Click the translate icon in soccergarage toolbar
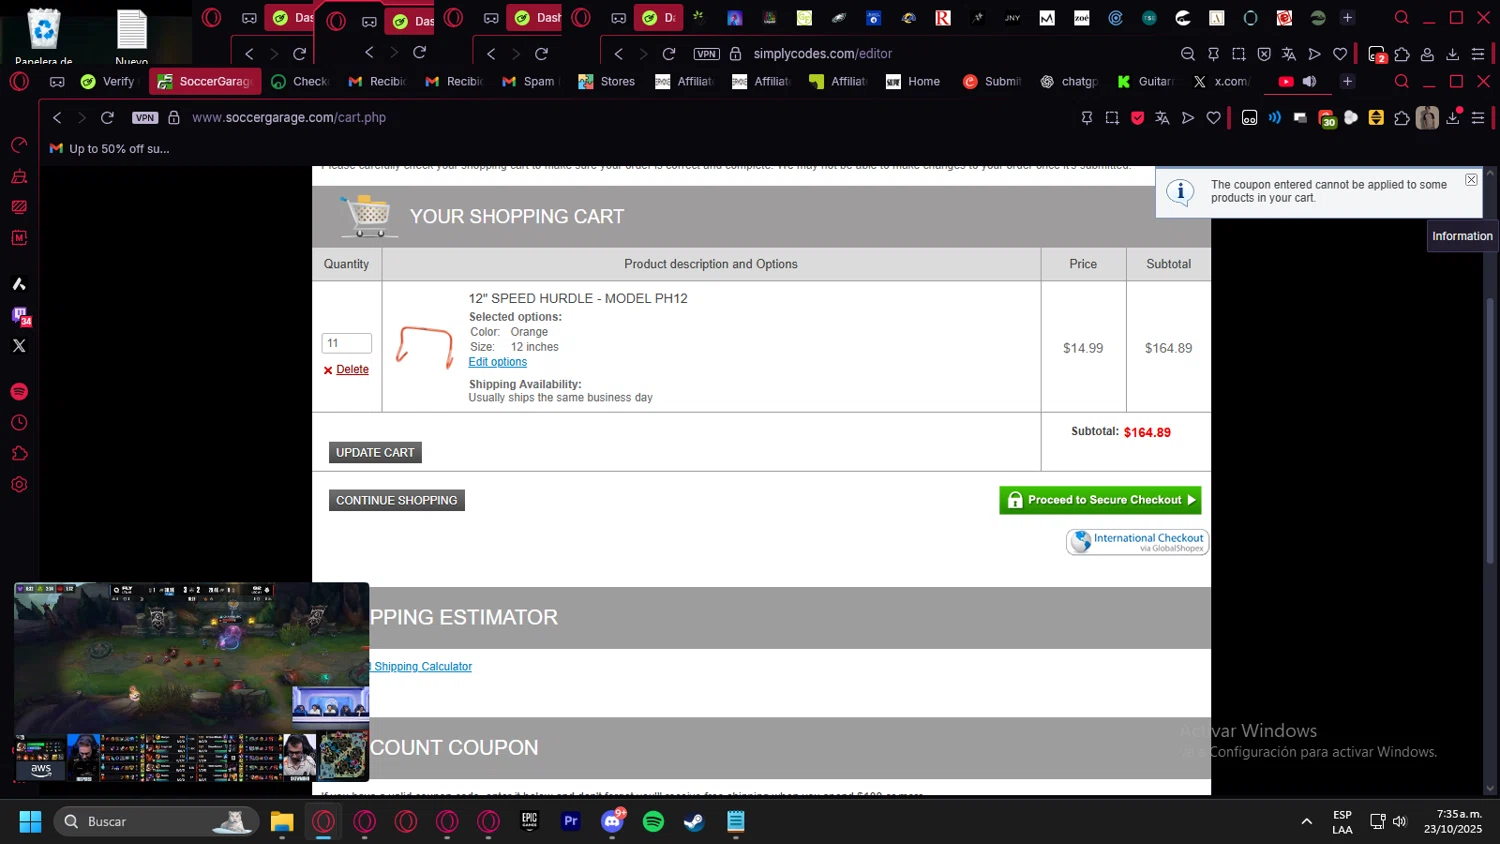1500x844 pixels. pyautogui.click(x=1162, y=117)
